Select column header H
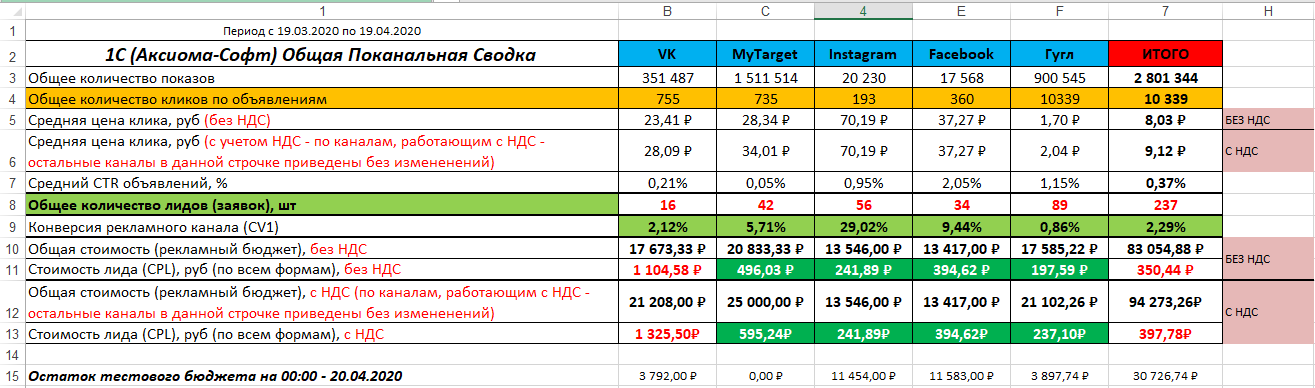 point(1268,10)
